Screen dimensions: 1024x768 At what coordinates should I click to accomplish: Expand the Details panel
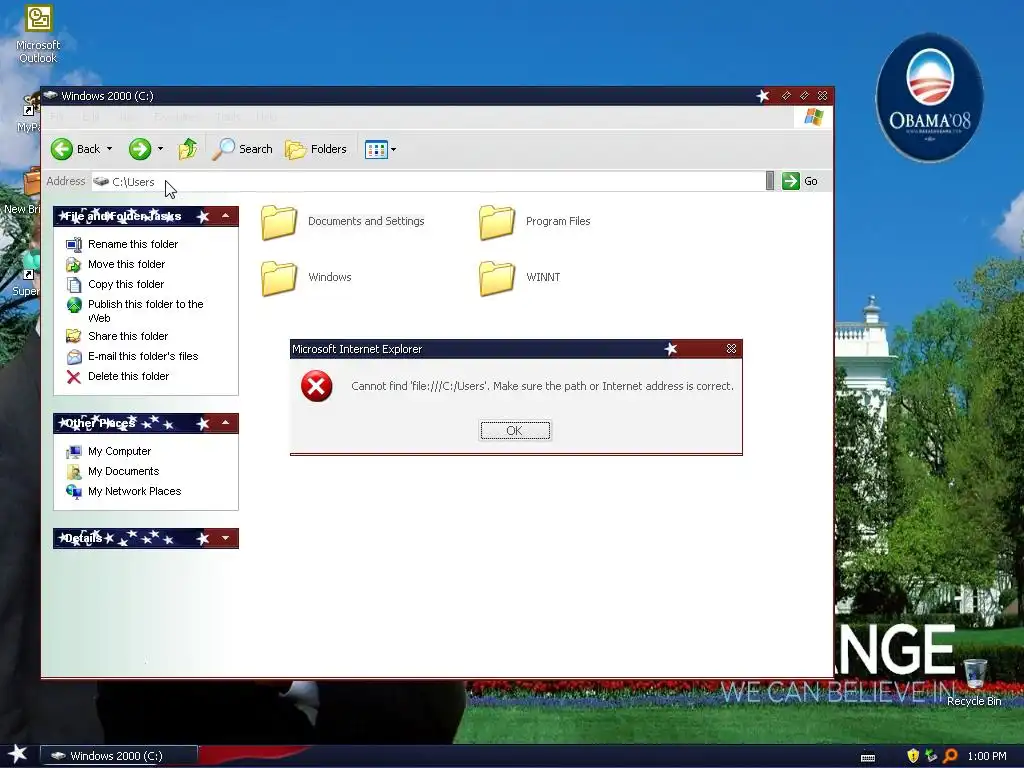pyautogui.click(x=225, y=538)
